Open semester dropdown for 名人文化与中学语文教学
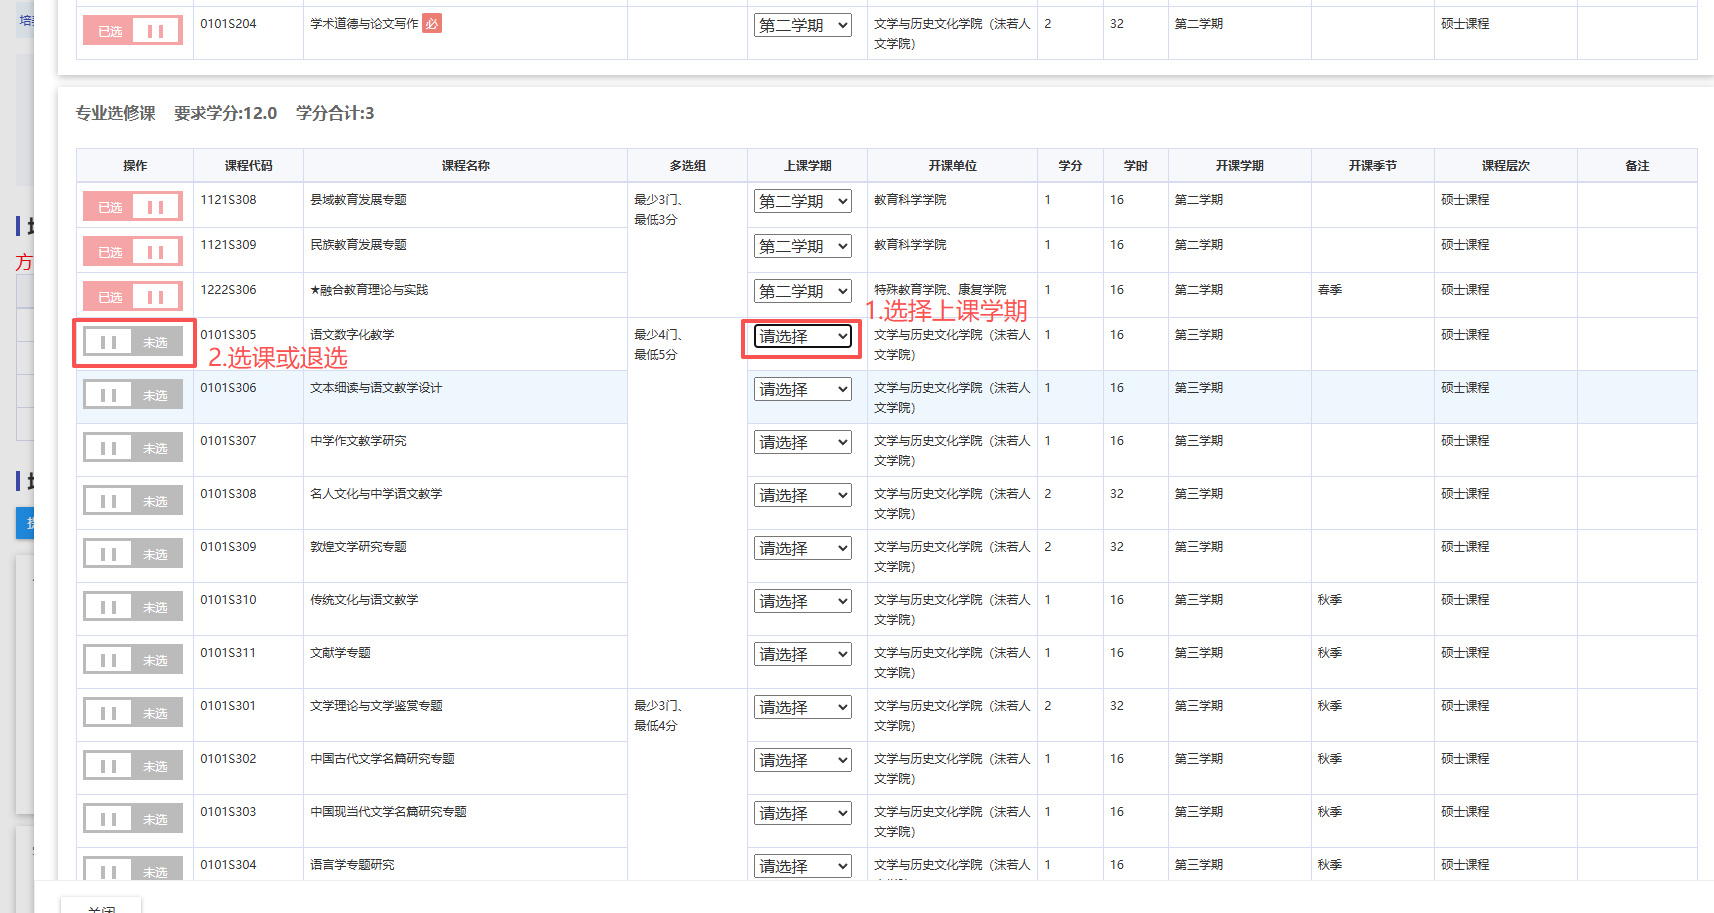 [x=802, y=496]
